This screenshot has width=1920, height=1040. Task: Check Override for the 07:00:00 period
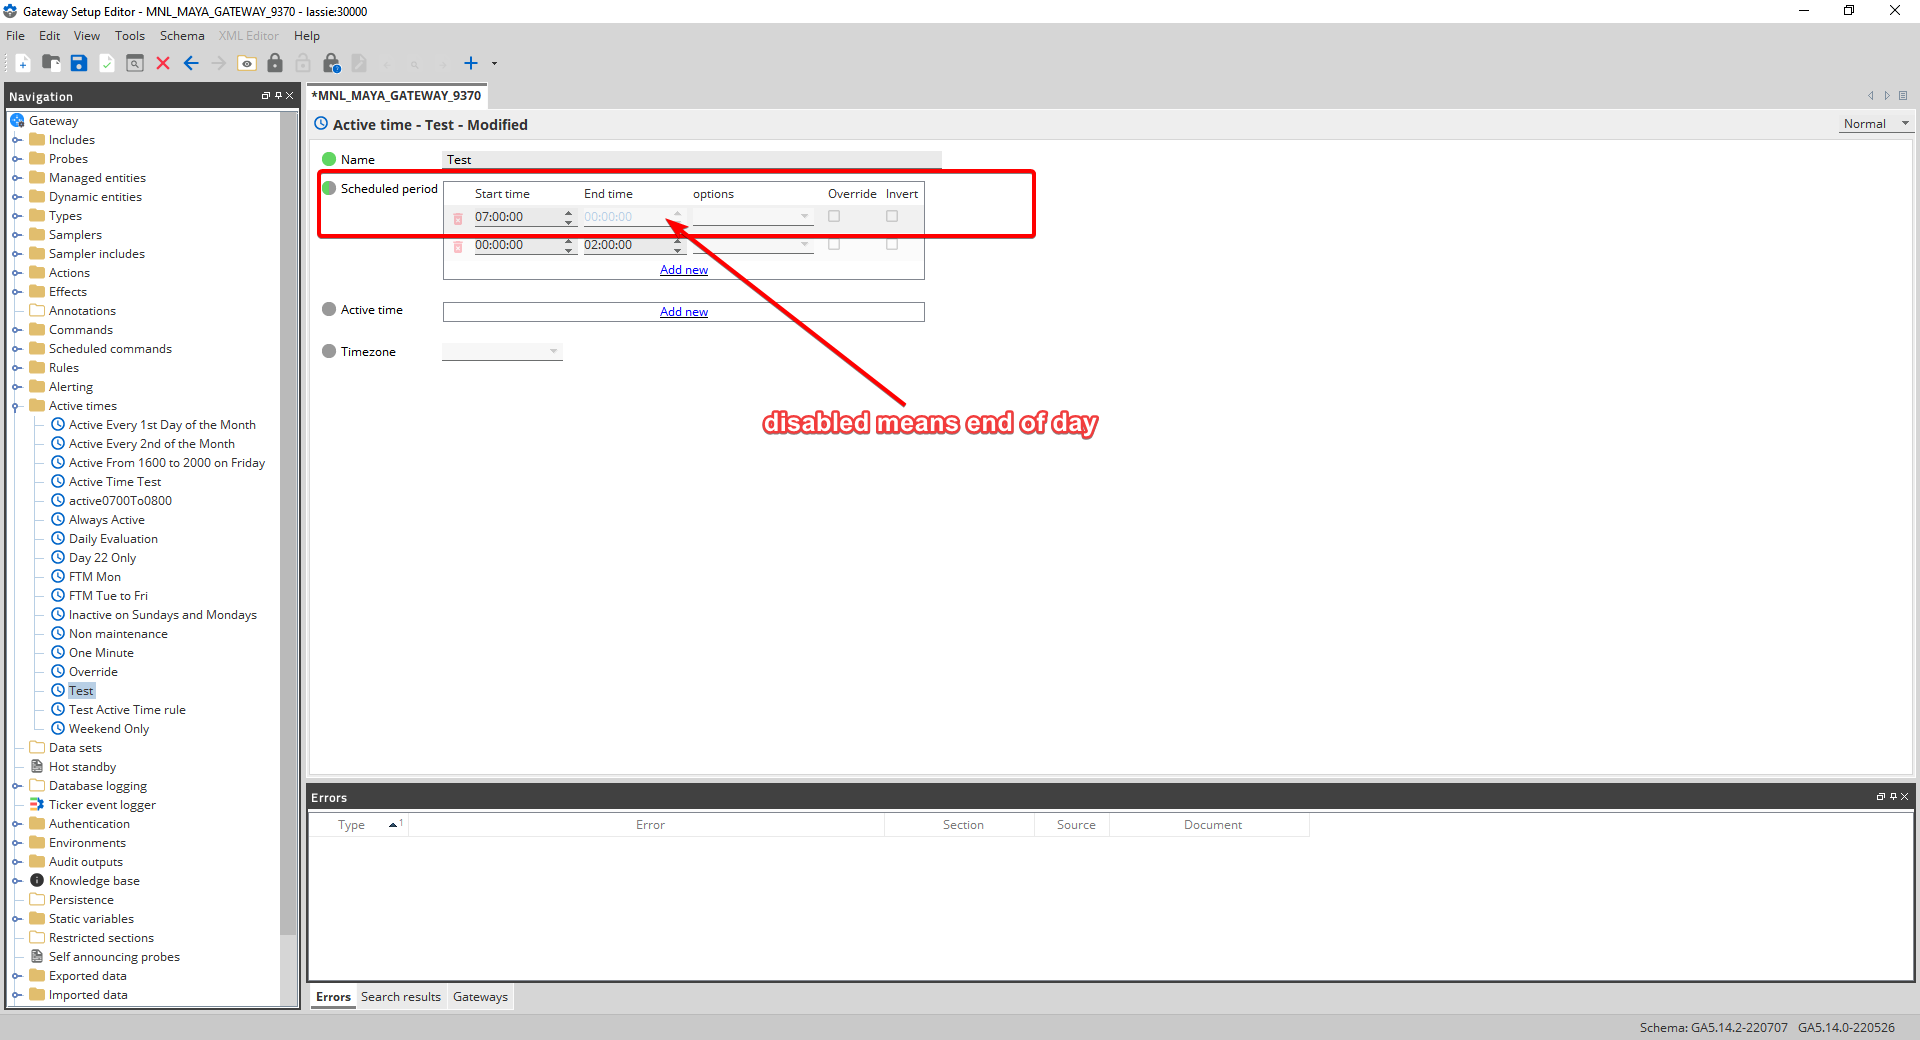coord(834,216)
